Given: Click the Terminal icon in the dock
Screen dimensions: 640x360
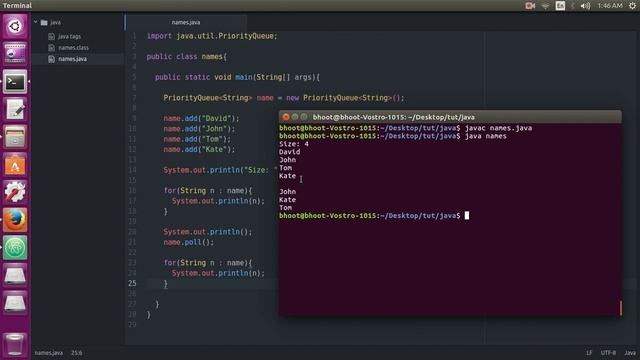Looking at the screenshot, I should tap(15, 82).
